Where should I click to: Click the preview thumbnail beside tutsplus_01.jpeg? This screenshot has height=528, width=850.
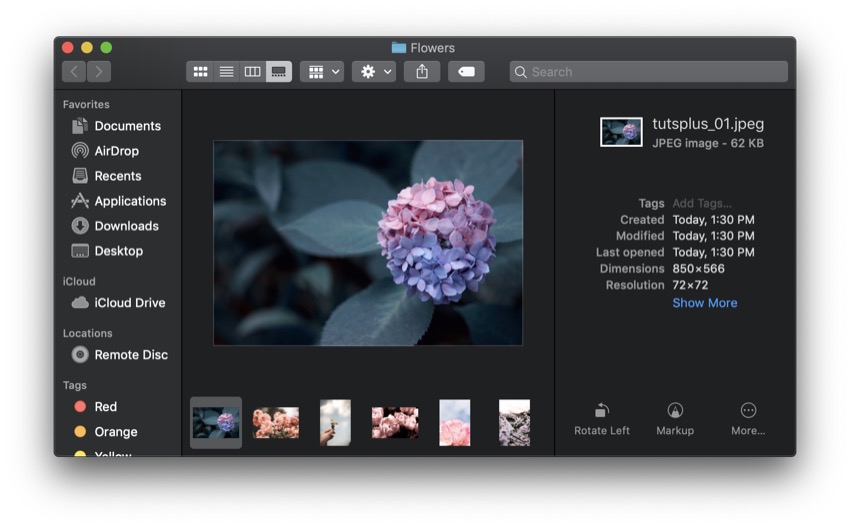[x=621, y=132]
